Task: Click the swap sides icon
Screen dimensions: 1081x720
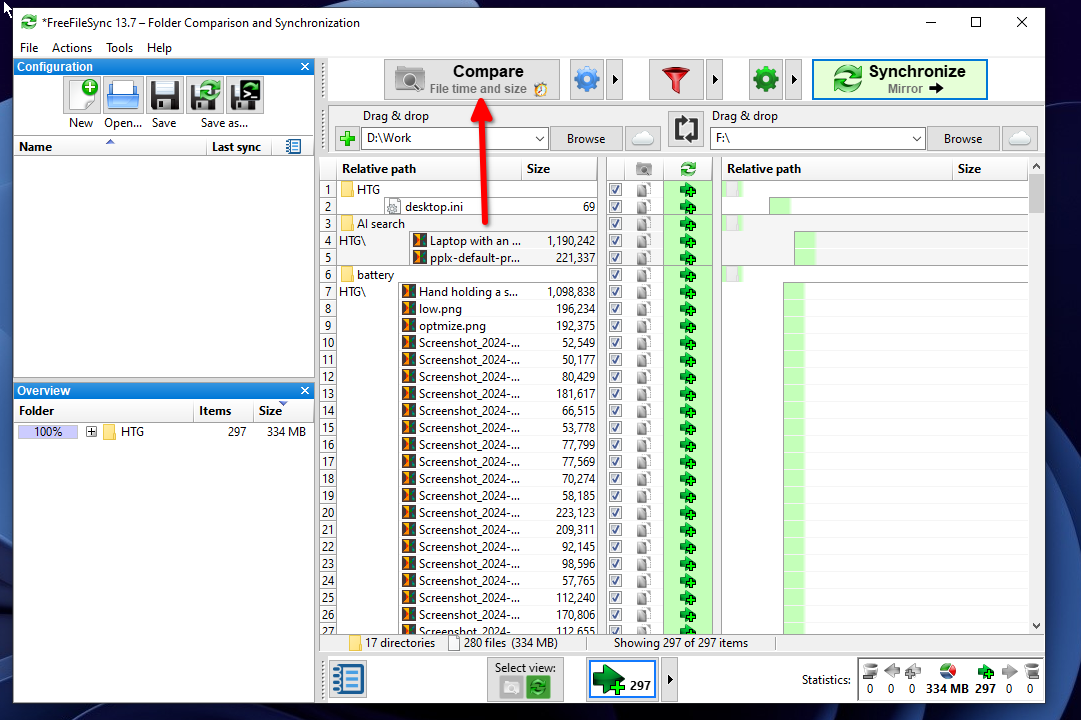Action: pos(686,129)
